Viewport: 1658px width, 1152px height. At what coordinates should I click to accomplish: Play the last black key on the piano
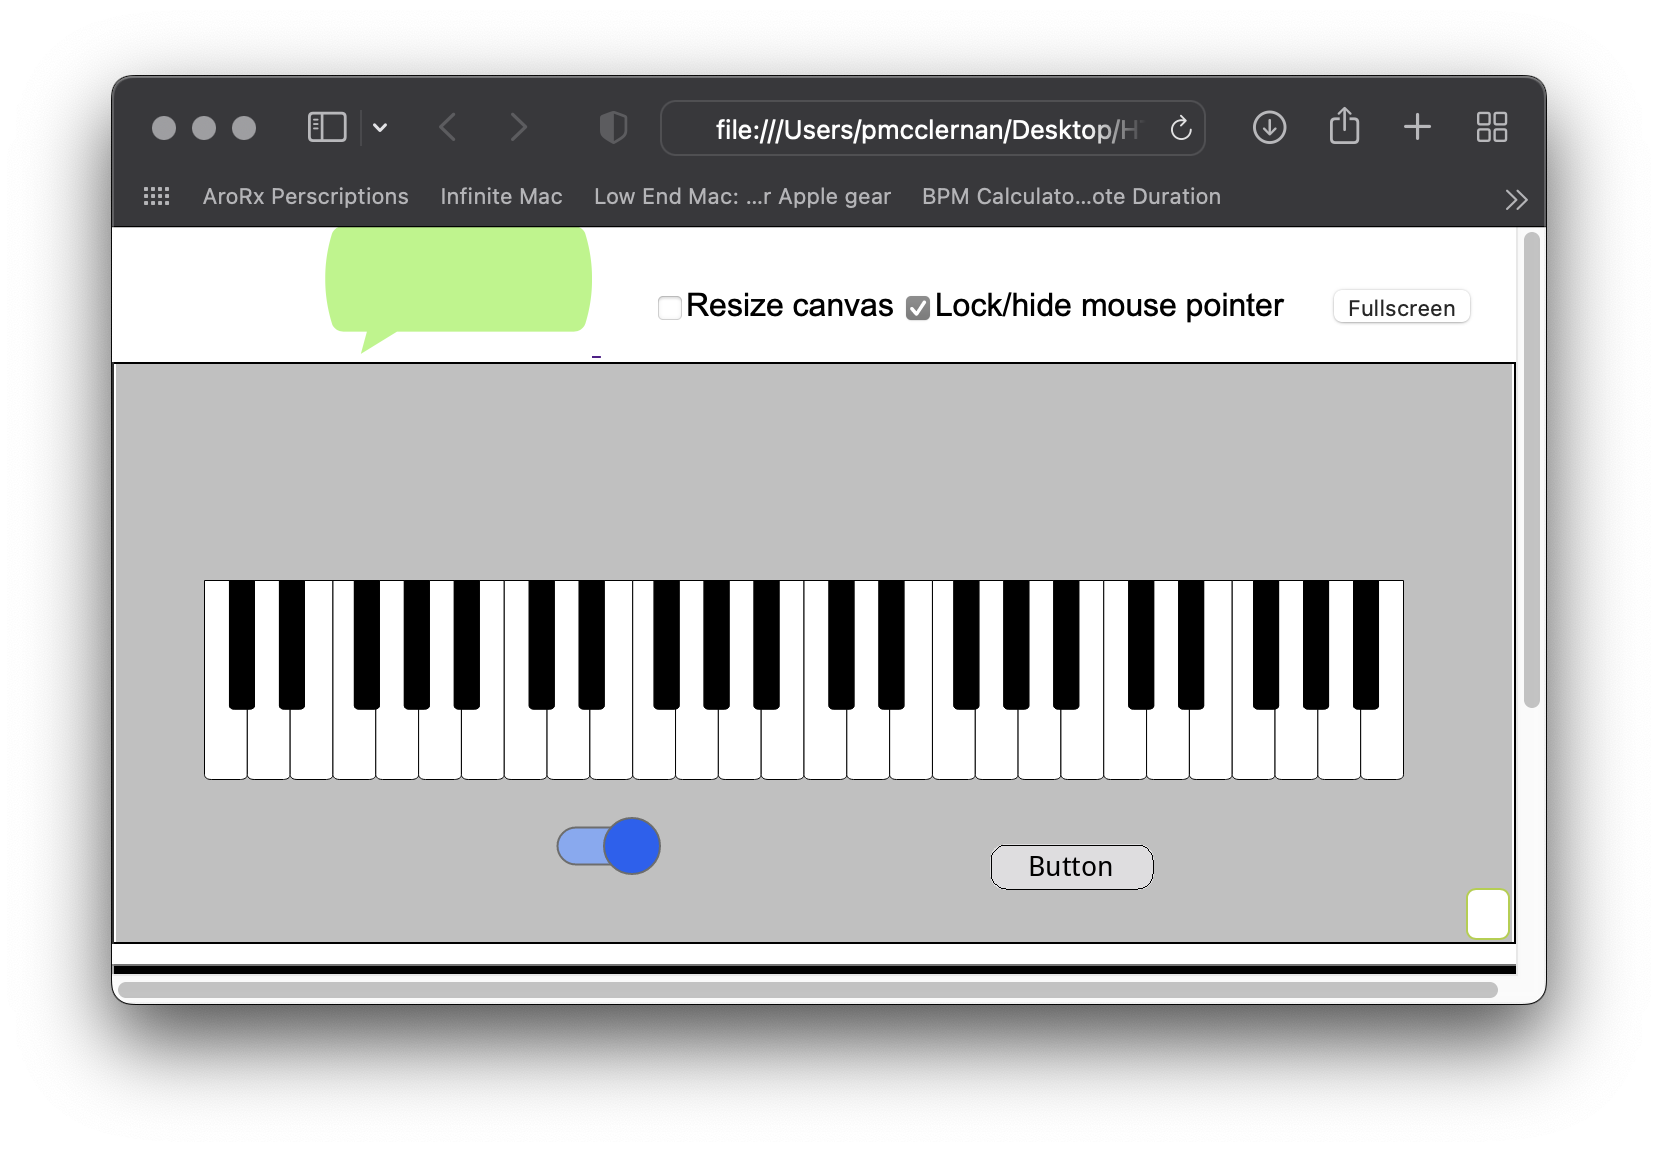[x=1366, y=645]
